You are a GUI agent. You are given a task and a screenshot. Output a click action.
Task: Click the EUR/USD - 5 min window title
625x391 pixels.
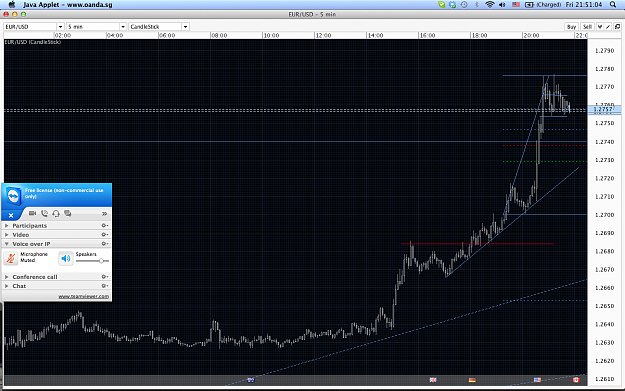[x=312, y=14]
